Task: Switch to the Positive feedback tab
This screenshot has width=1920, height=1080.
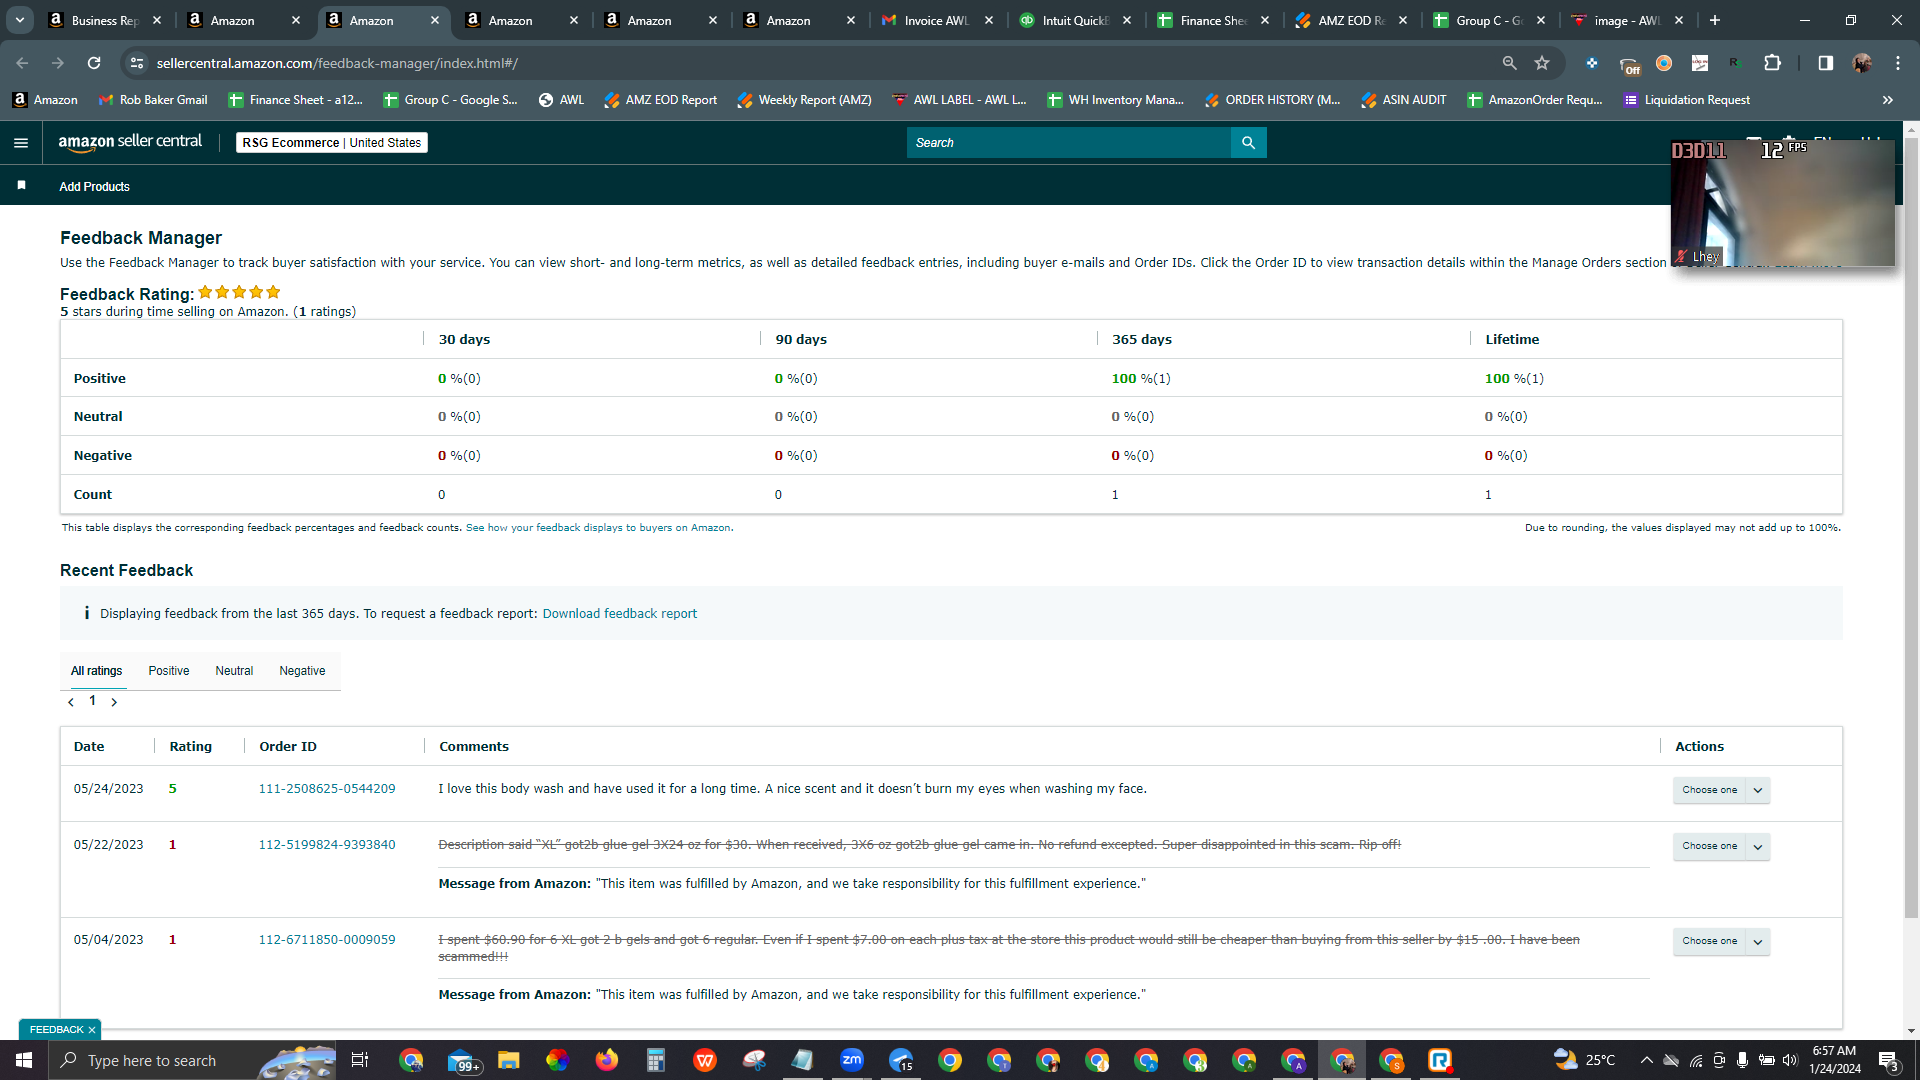Action: pos(169,671)
